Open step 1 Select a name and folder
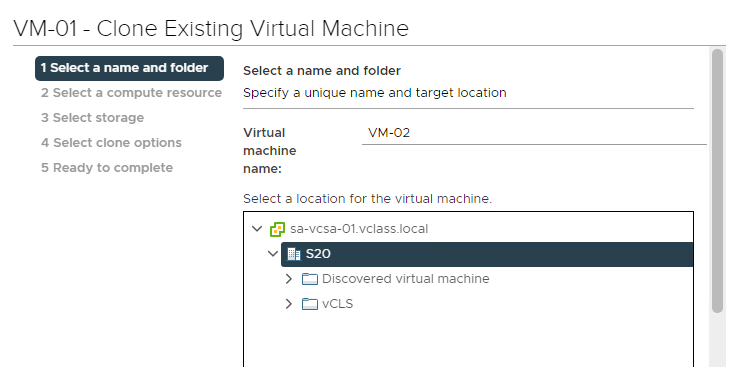Viewport: 735px width, 376px height. coord(129,68)
